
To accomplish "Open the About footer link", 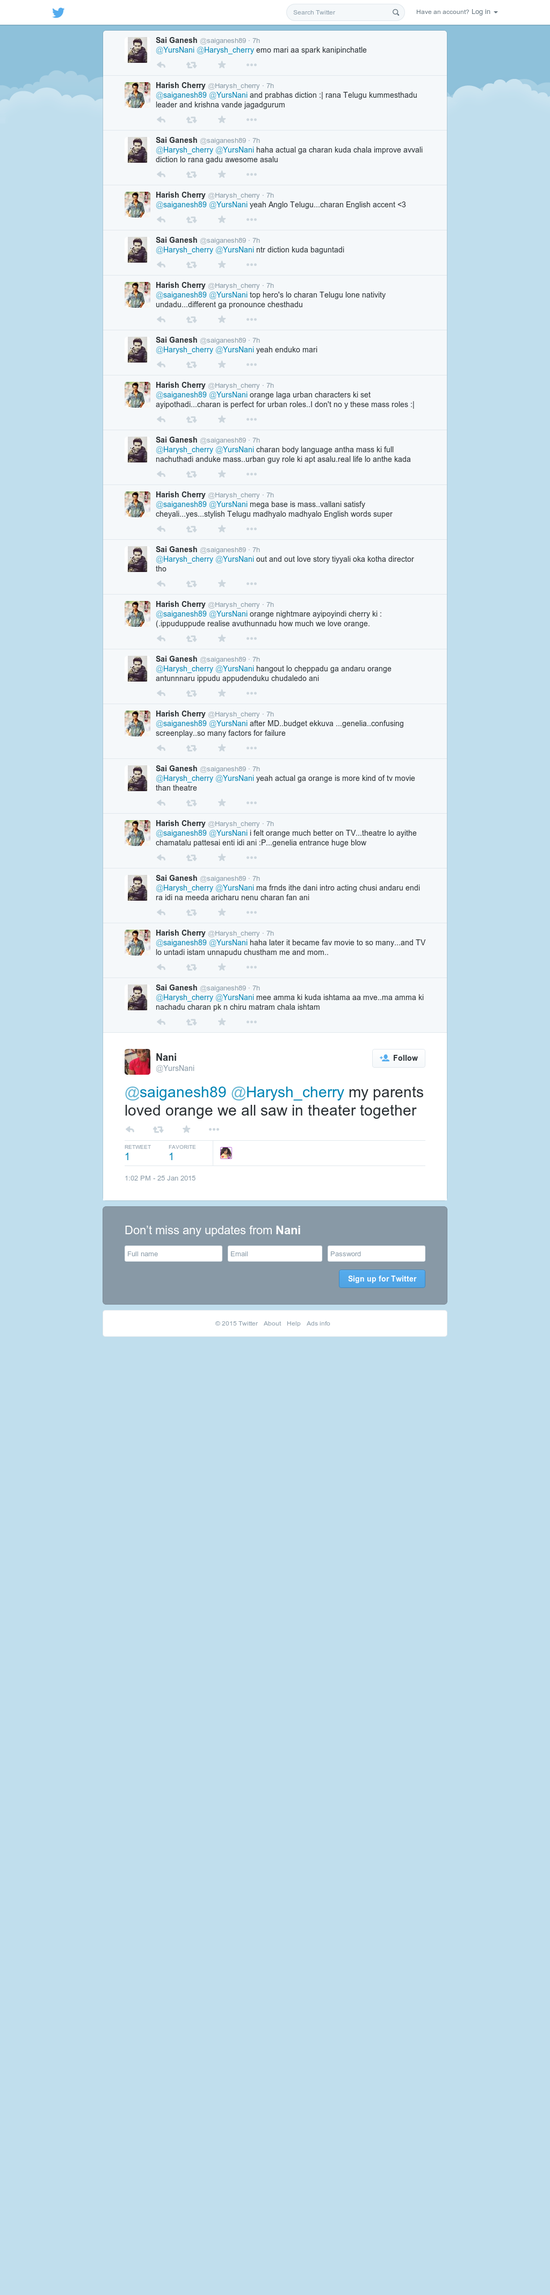I will pyautogui.click(x=272, y=1323).
